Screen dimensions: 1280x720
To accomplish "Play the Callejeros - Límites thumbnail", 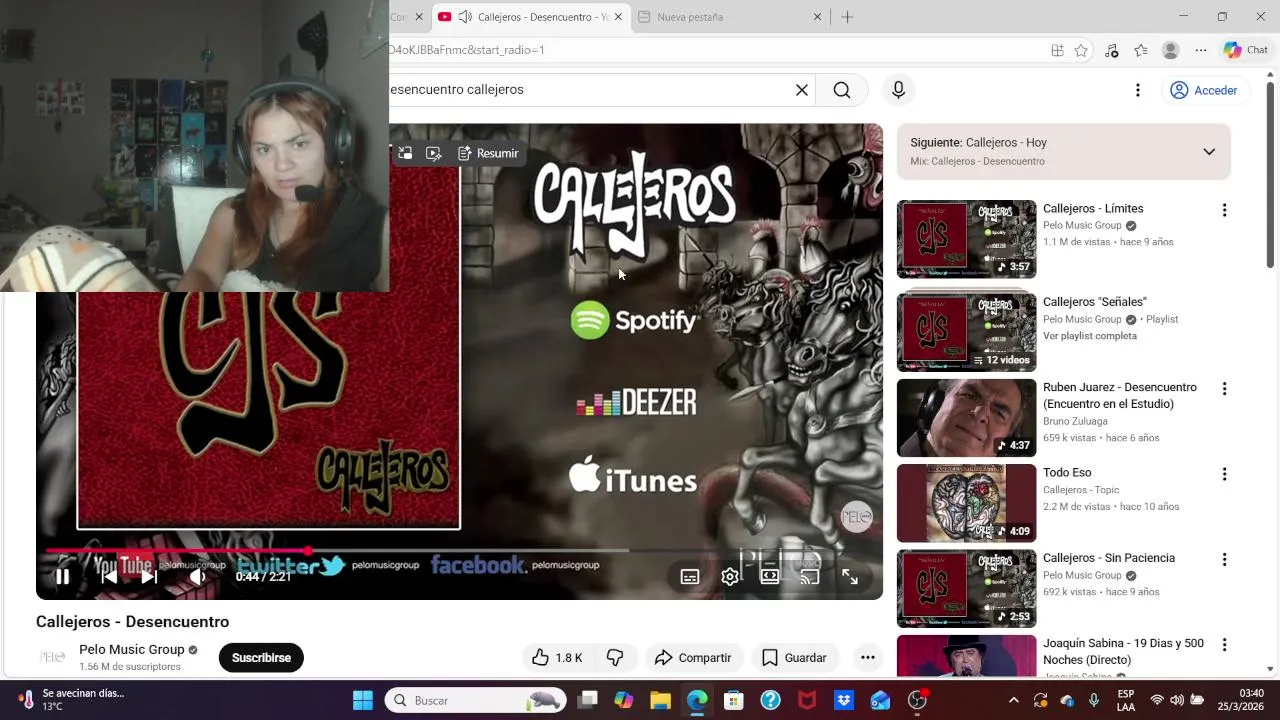I will coord(966,239).
